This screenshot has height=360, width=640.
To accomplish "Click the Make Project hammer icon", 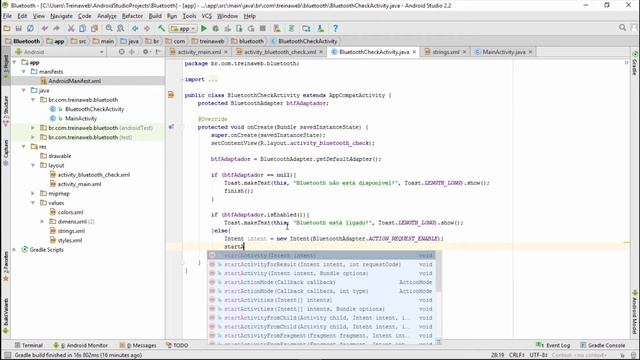I will pyautogui.click(x=162, y=29).
